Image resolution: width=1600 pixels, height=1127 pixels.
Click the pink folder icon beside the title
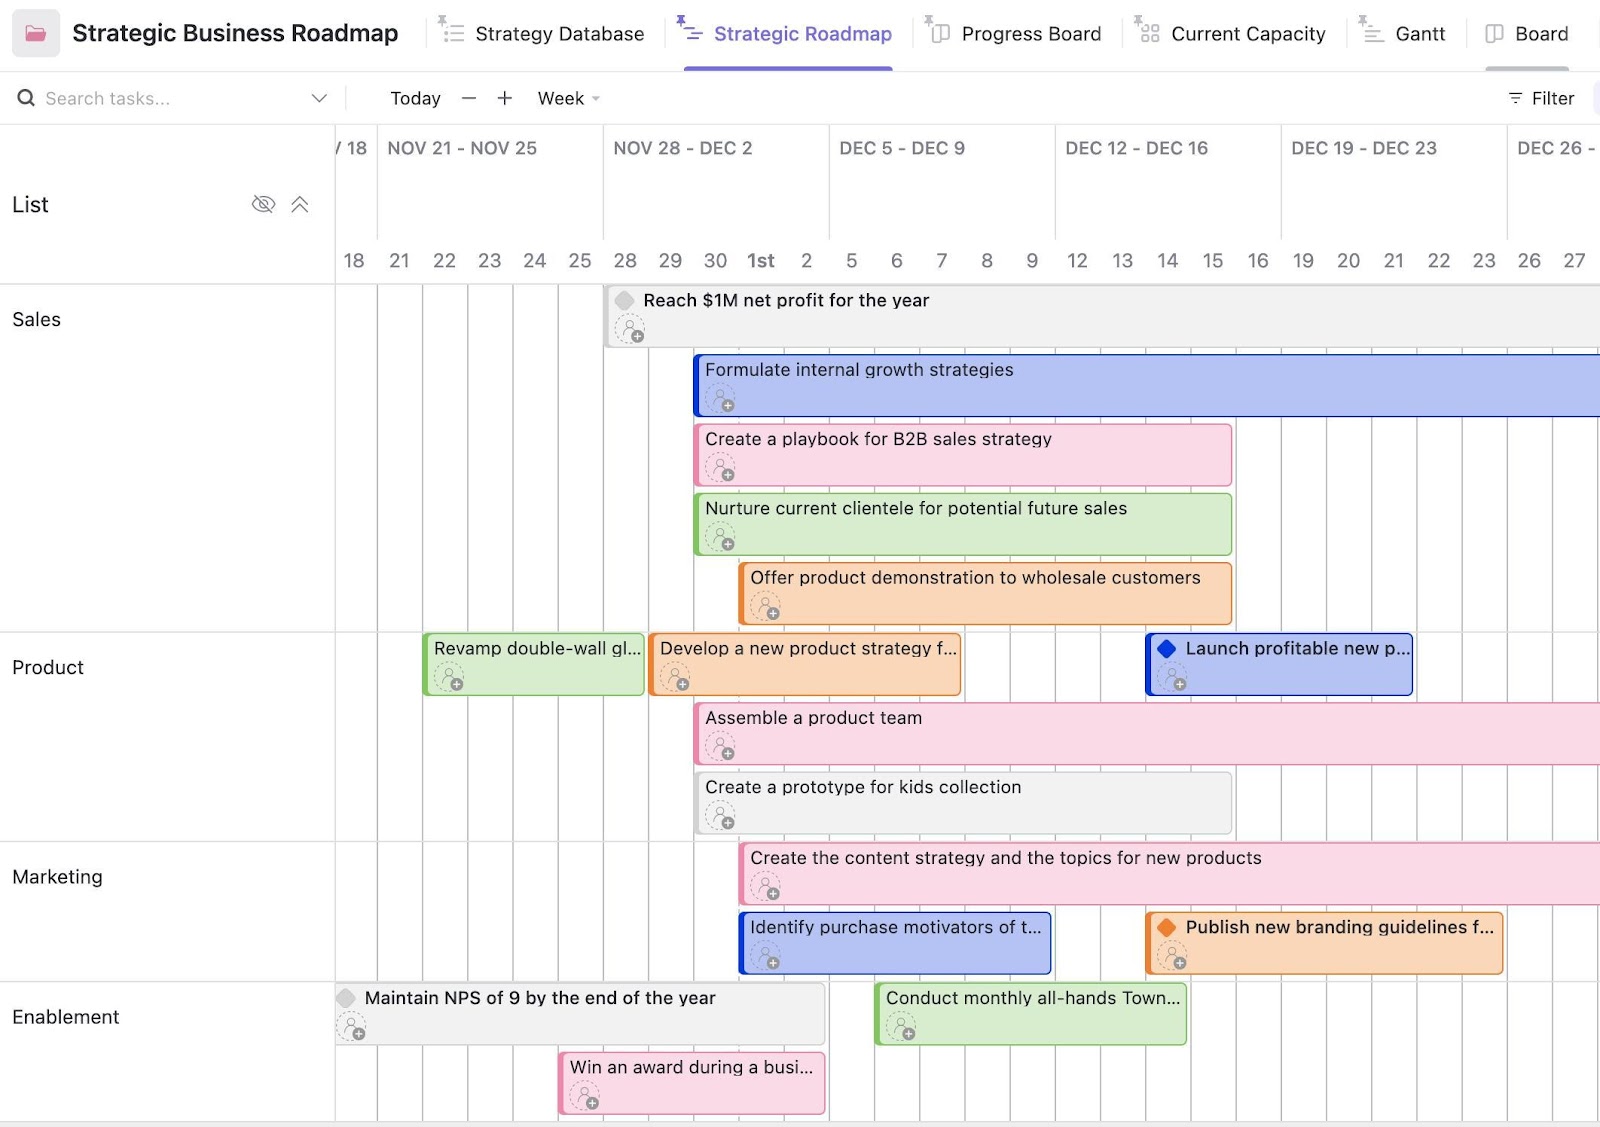click(x=36, y=34)
